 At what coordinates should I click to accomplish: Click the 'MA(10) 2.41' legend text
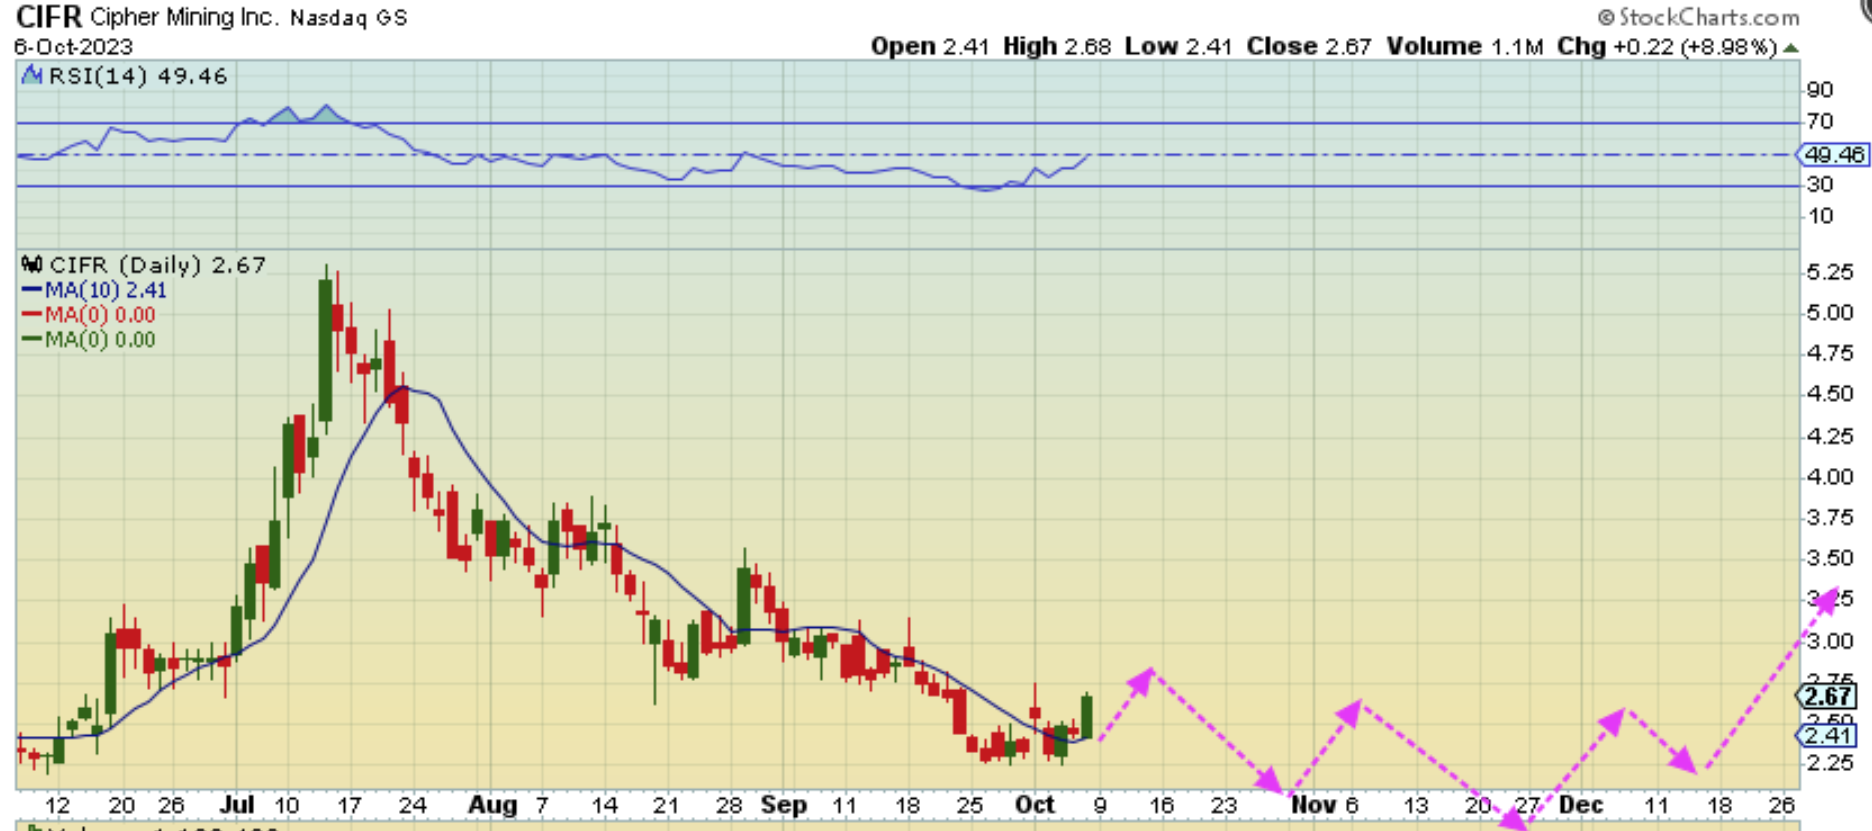[x=106, y=290]
